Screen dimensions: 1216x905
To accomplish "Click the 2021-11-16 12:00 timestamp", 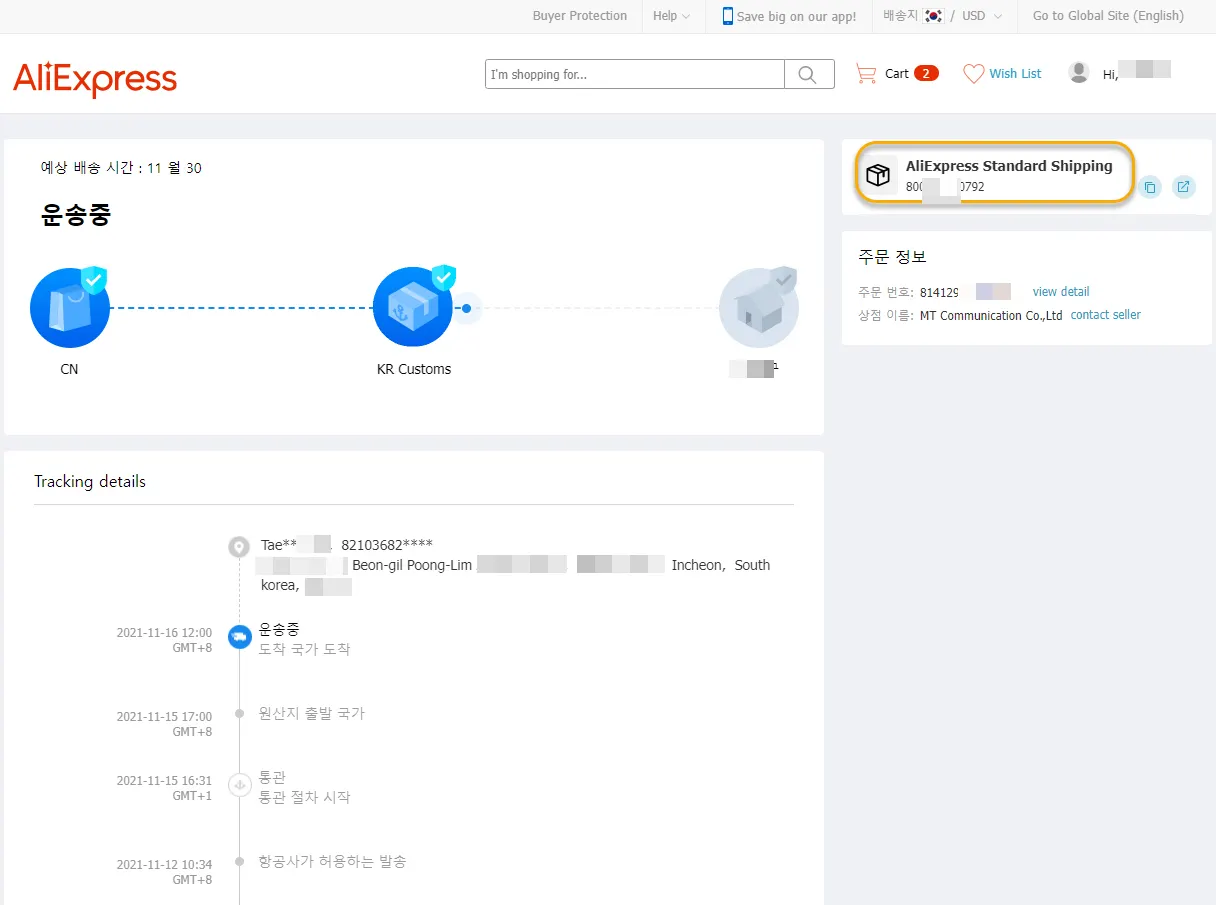I will click(164, 640).
